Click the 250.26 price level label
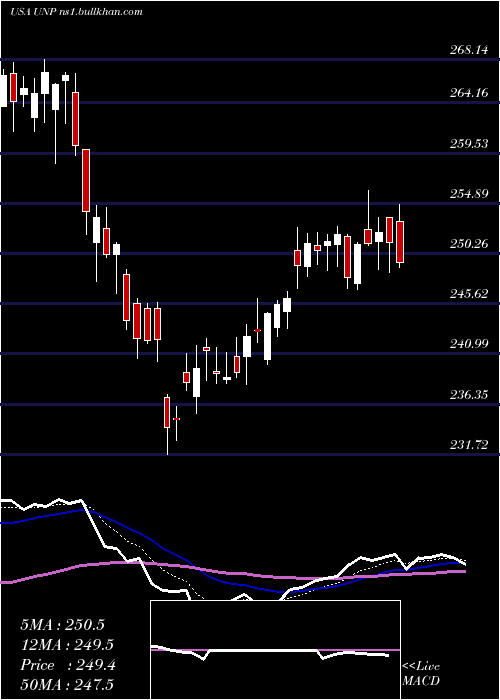500x700 pixels. 469,244
